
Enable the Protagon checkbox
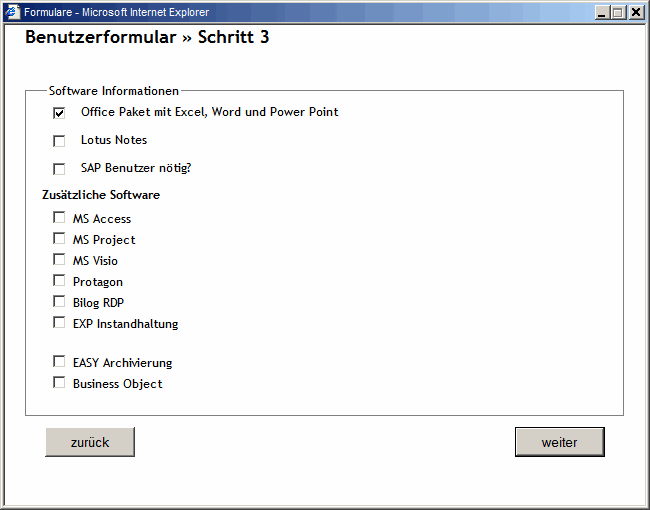pos(59,280)
